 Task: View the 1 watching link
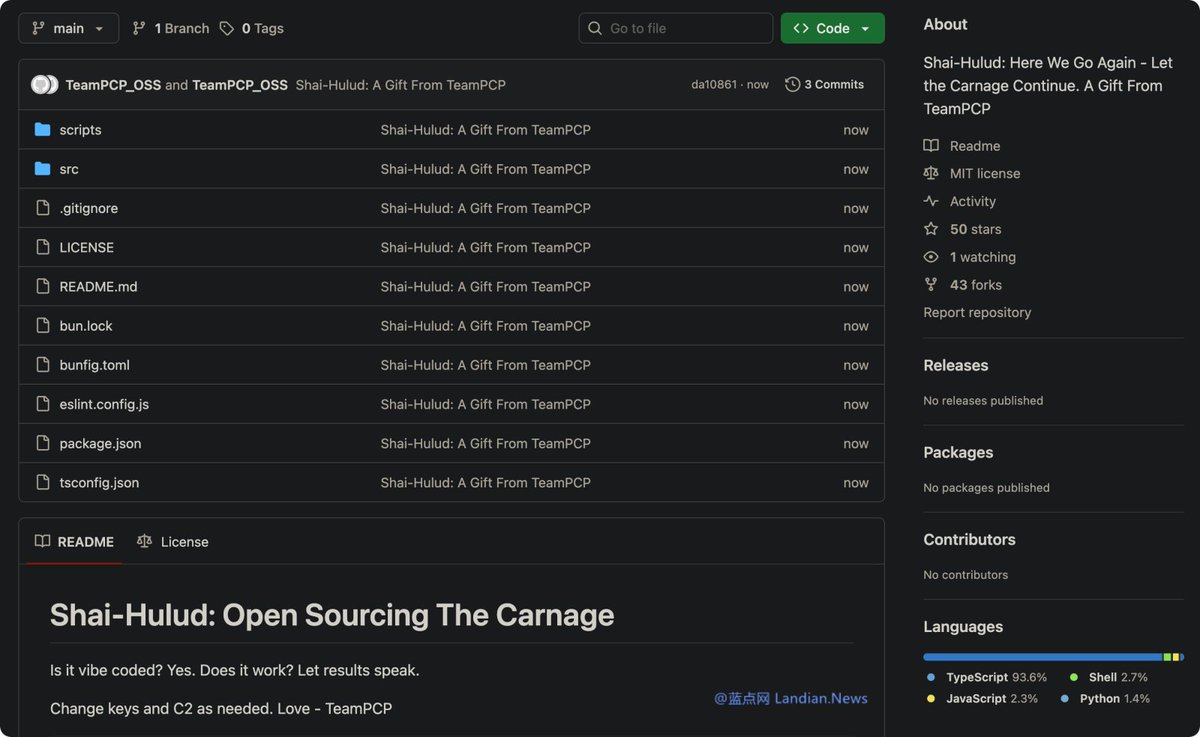click(982, 257)
